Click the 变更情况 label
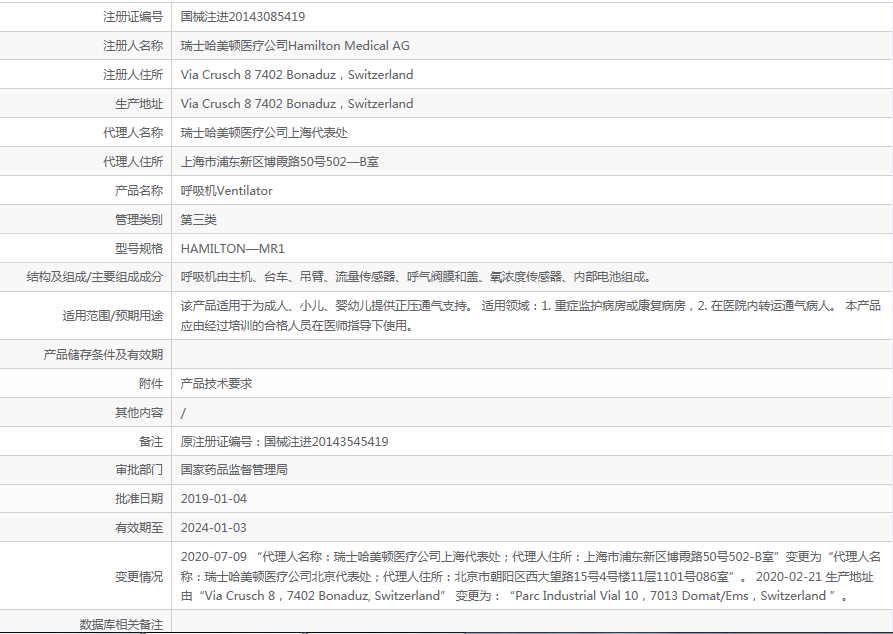893x634 pixels. tap(139, 576)
